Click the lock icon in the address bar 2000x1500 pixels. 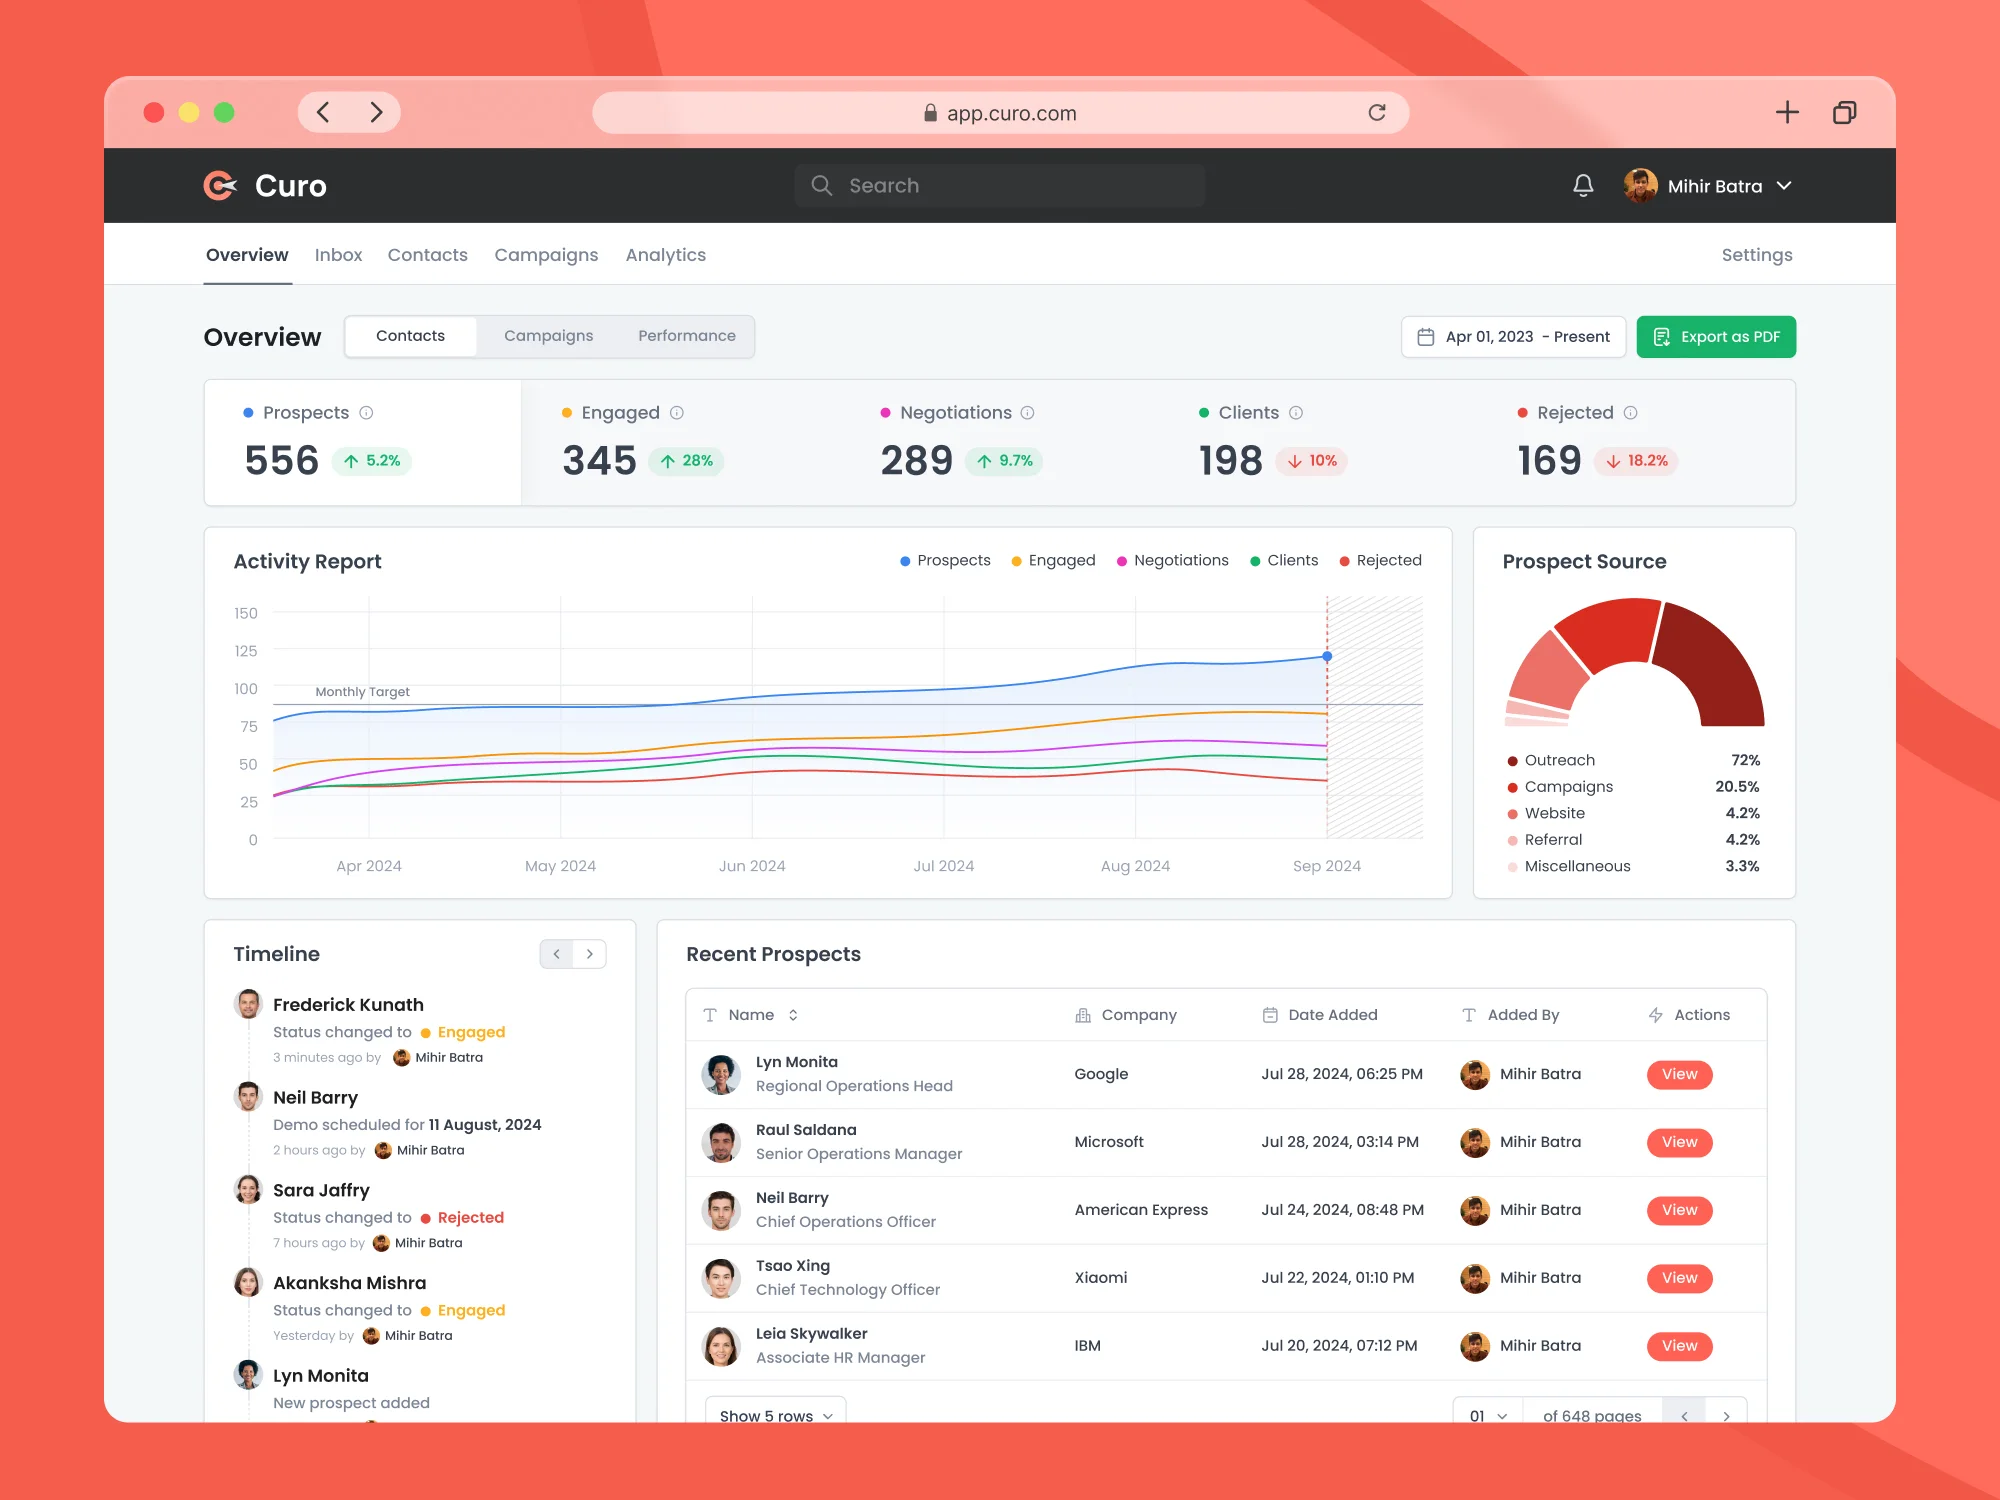click(931, 112)
